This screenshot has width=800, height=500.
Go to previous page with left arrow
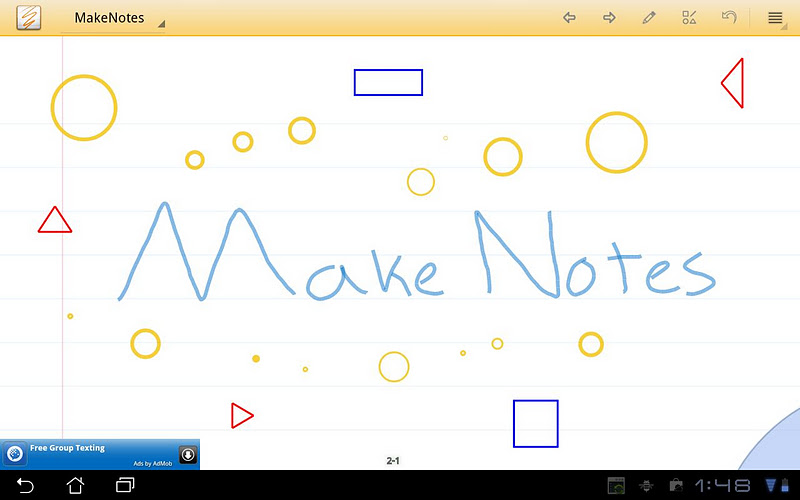[x=569, y=18]
